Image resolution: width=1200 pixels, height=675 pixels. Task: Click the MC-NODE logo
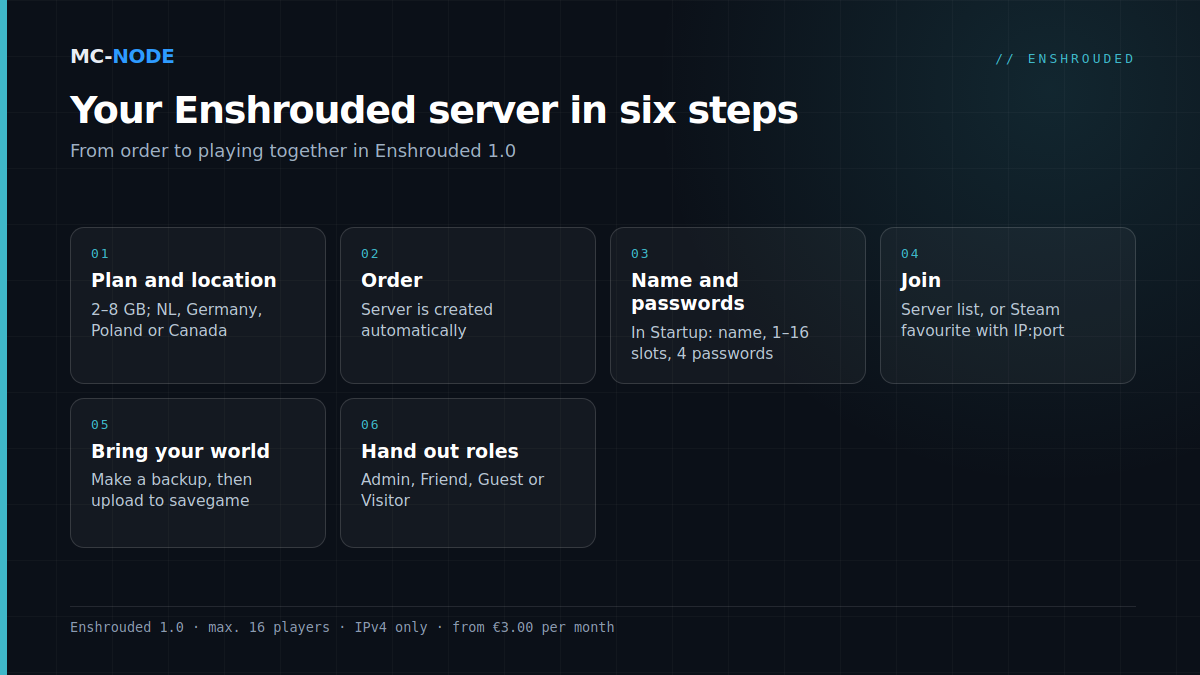[122, 56]
